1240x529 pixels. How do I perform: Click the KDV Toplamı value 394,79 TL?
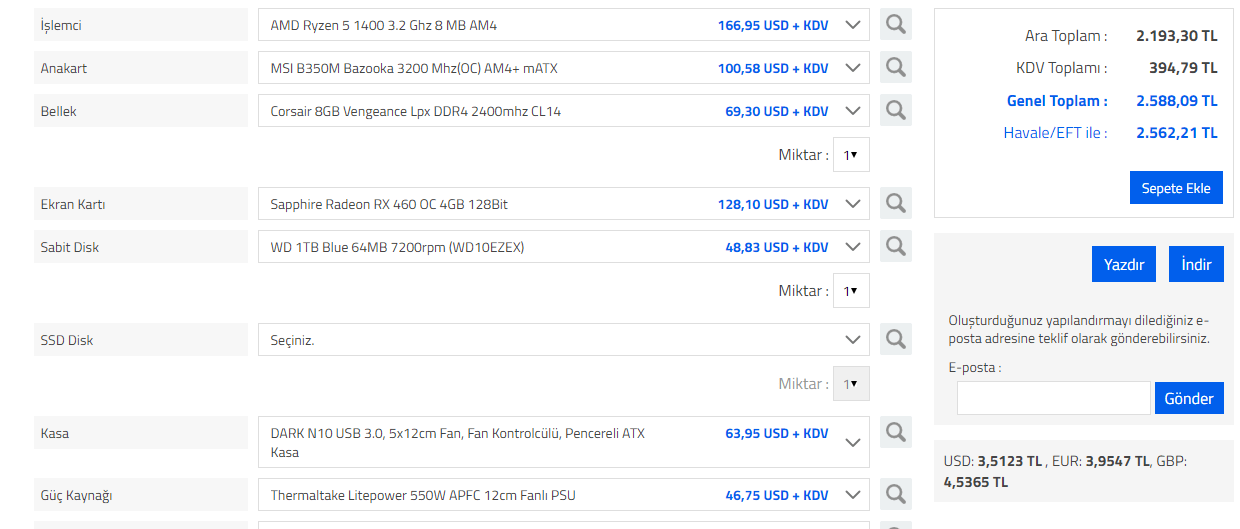click(x=1183, y=68)
